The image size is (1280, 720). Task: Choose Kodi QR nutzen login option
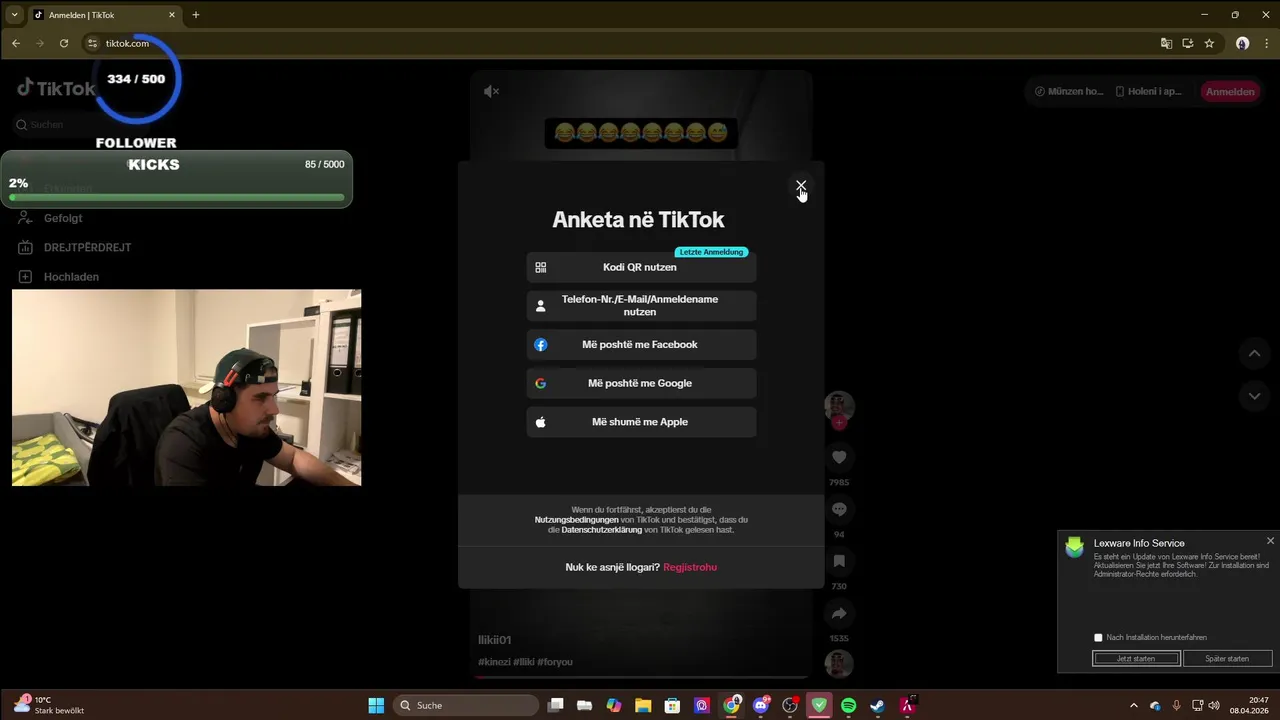[641, 267]
